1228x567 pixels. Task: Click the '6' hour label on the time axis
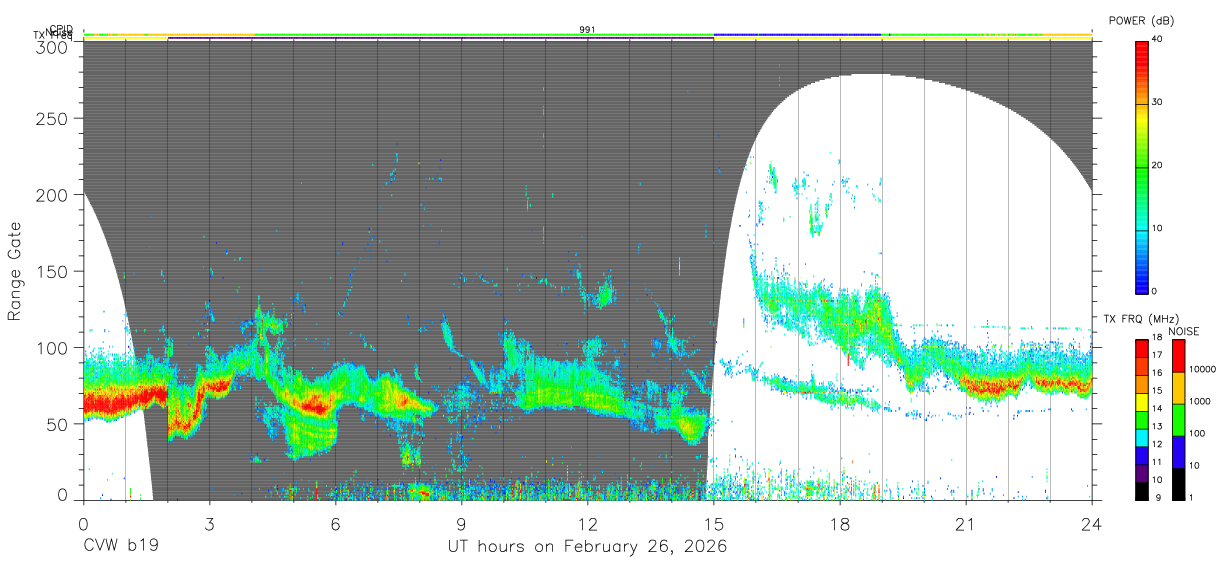[x=335, y=524]
